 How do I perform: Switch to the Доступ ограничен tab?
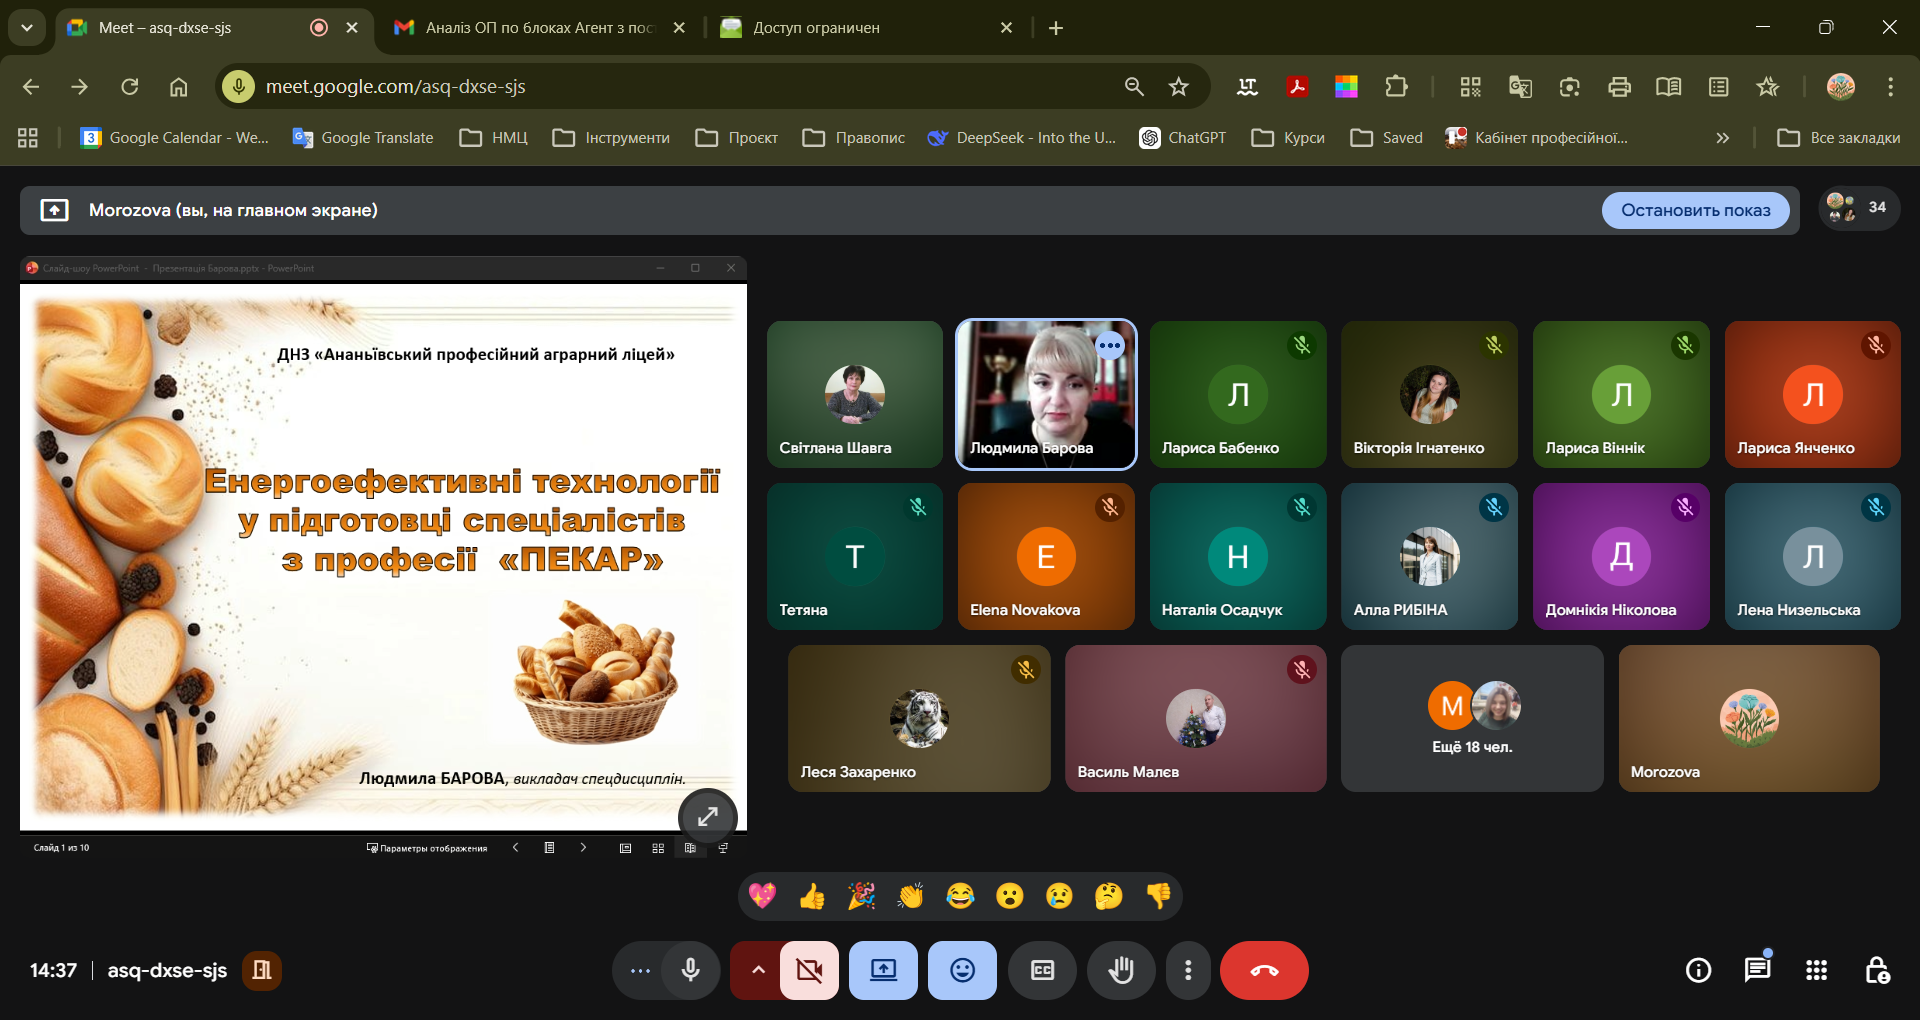point(860,28)
